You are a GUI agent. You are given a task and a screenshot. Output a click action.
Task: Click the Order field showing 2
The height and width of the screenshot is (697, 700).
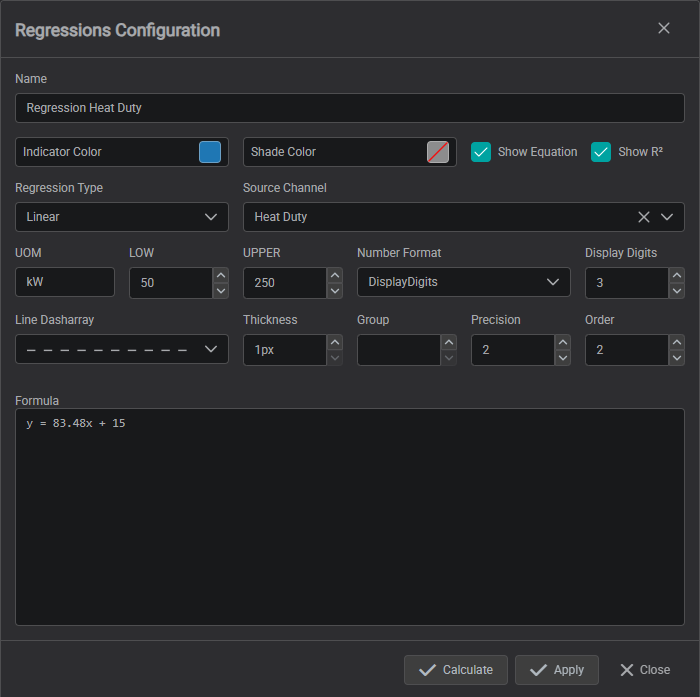tap(627, 350)
